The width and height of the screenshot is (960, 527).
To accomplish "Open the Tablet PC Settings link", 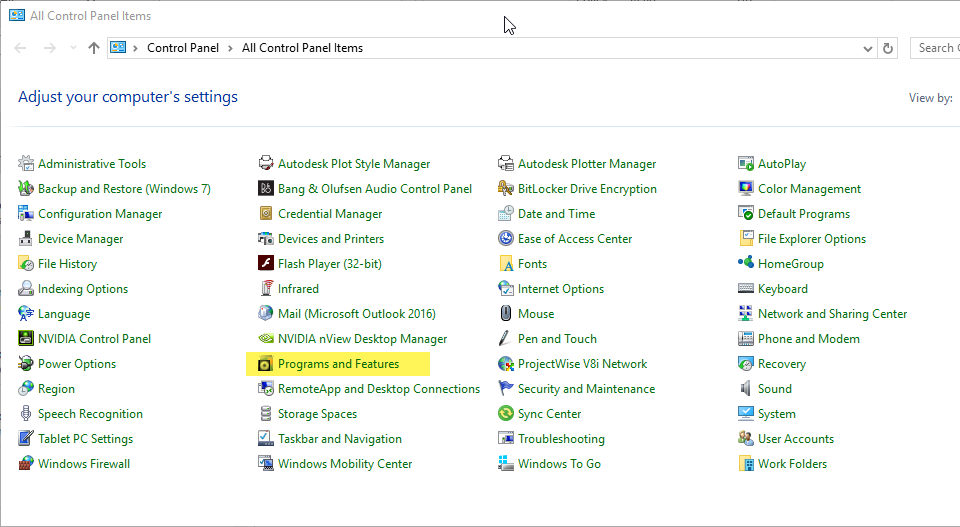I will [x=85, y=438].
